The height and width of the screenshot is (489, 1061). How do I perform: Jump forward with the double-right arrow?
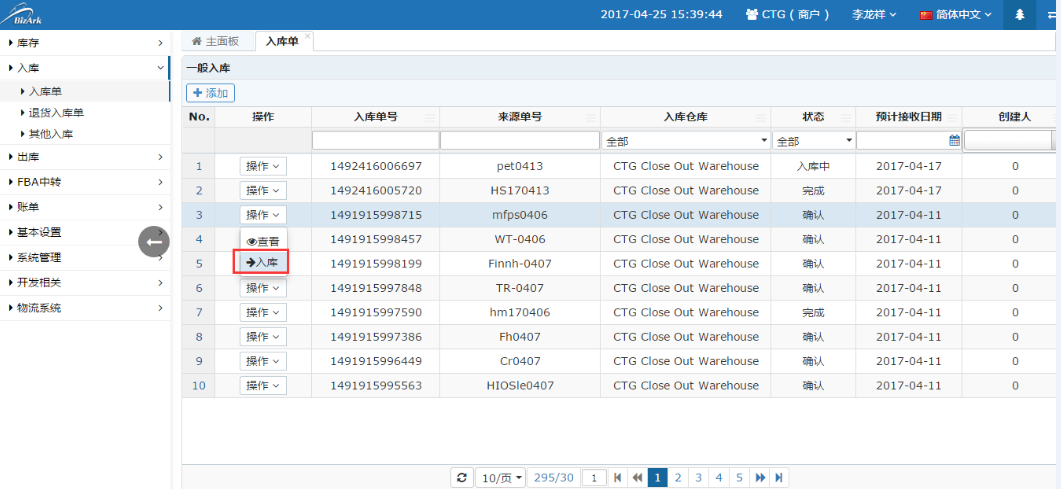pos(760,478)
